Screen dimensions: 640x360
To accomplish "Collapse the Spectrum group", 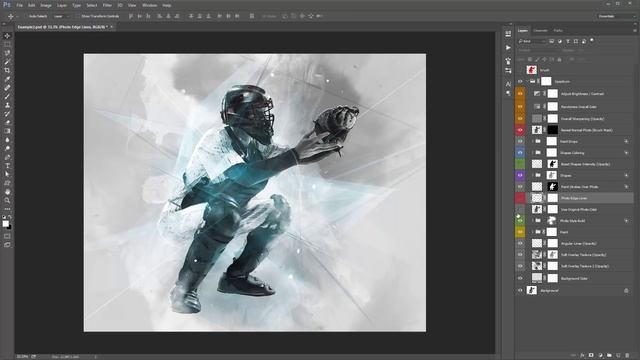I will [528, 82].
